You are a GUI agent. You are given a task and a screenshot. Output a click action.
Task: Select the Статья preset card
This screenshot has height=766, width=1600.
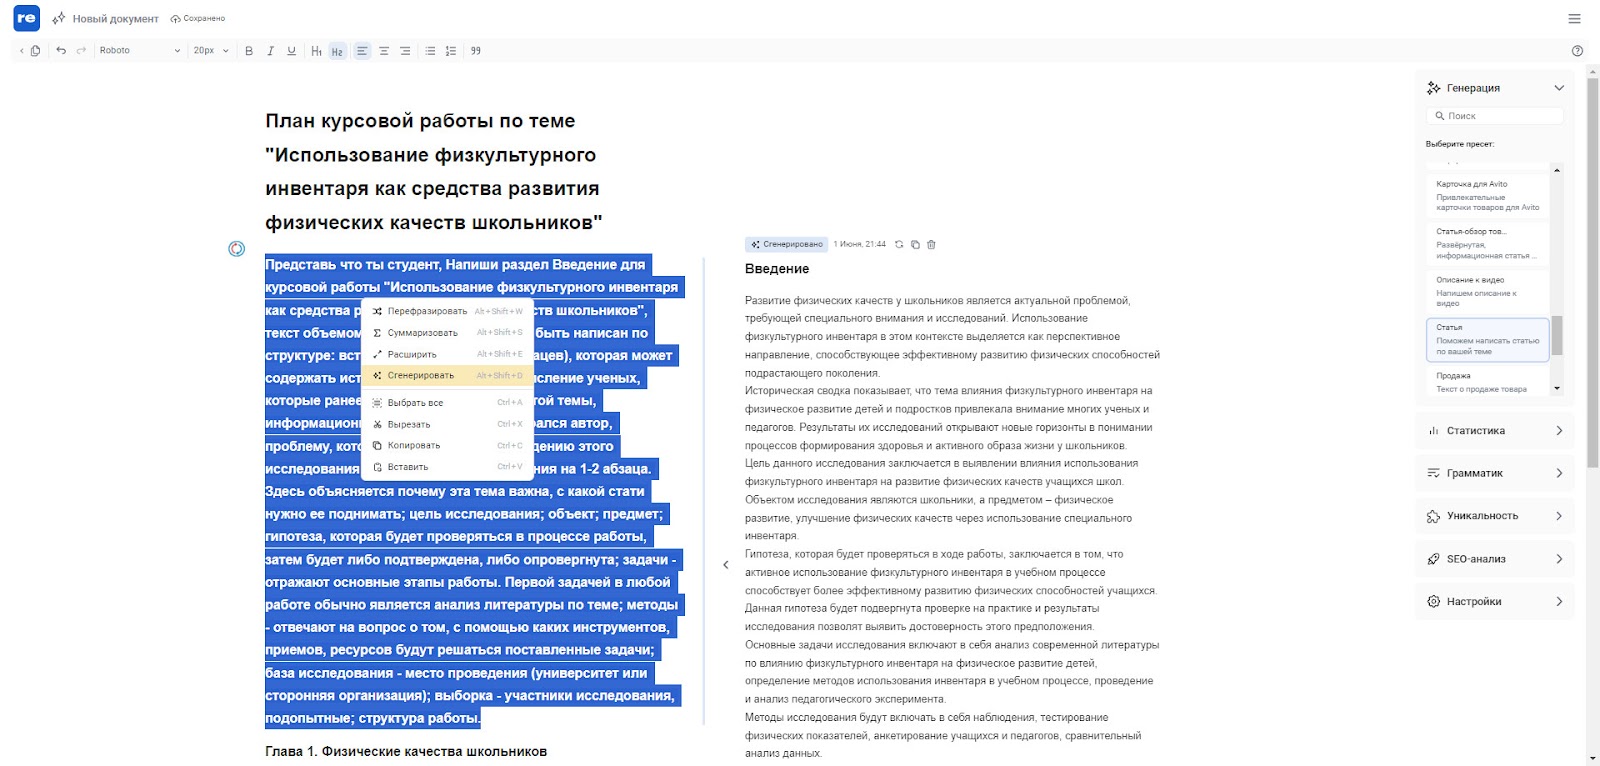(1488, 340)
